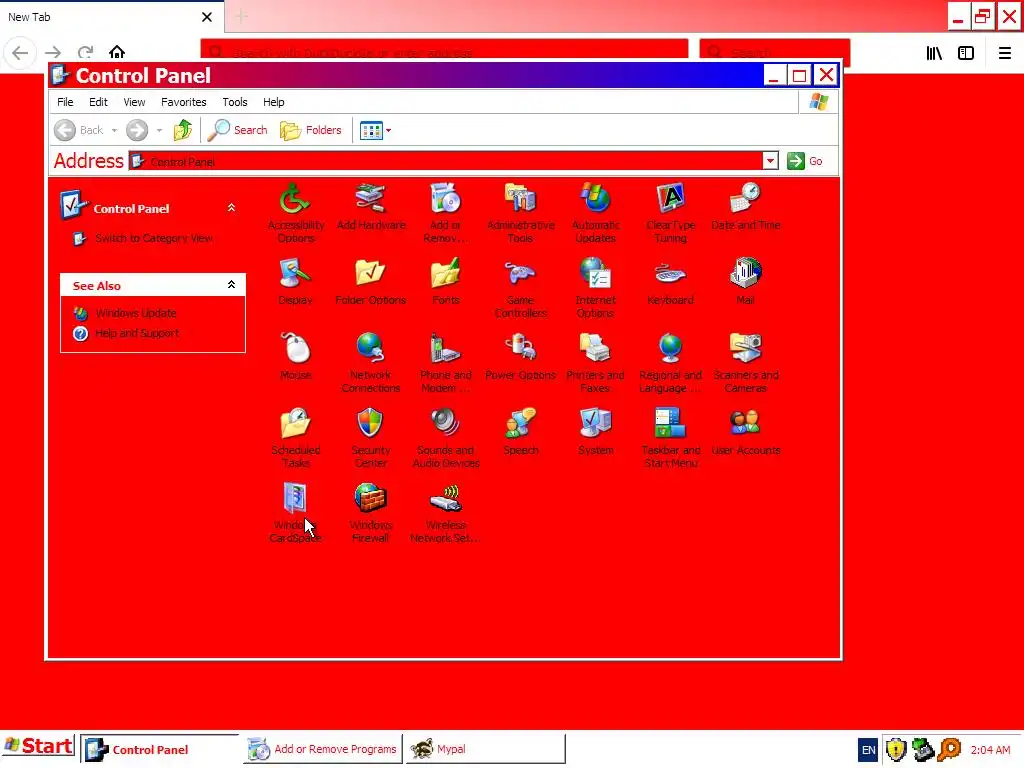
Task: Open the Forward button history arrow
Action: click(159, 131)
